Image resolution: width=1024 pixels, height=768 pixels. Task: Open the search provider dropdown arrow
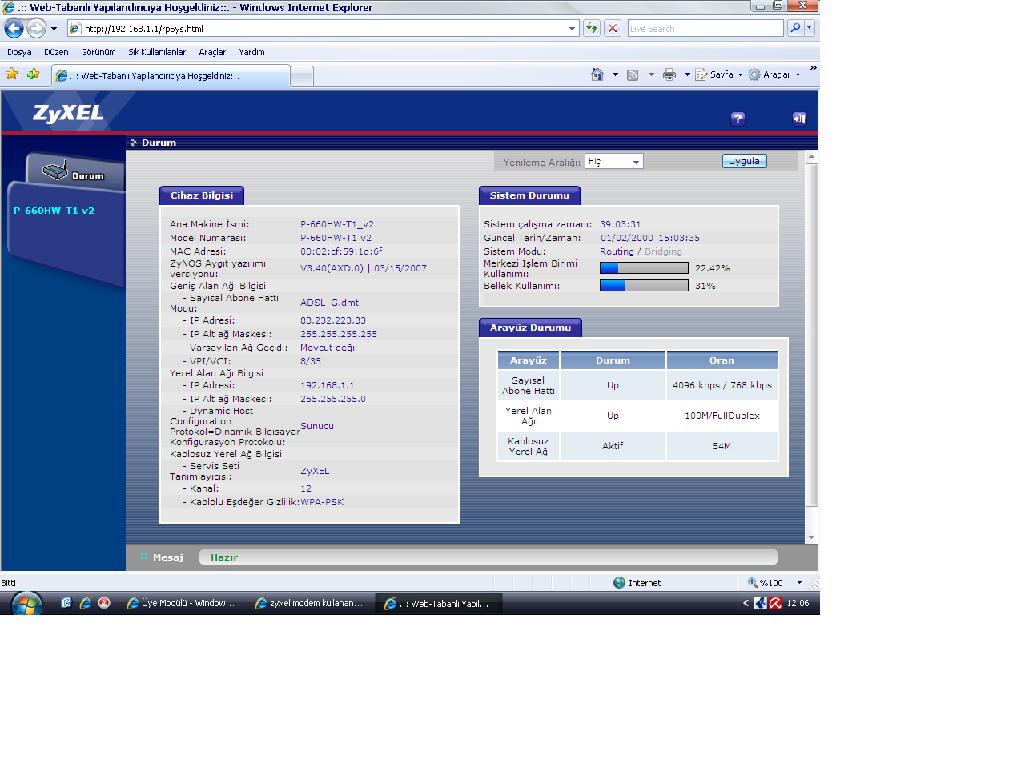(x=809, y=28)
